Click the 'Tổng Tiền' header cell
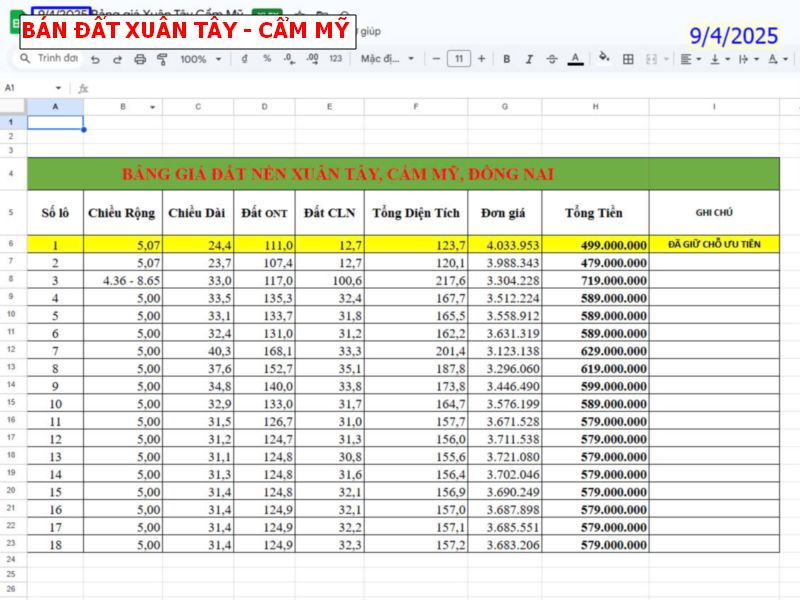The height and width of the screenshot is (600, 800). tap(595, 213)
